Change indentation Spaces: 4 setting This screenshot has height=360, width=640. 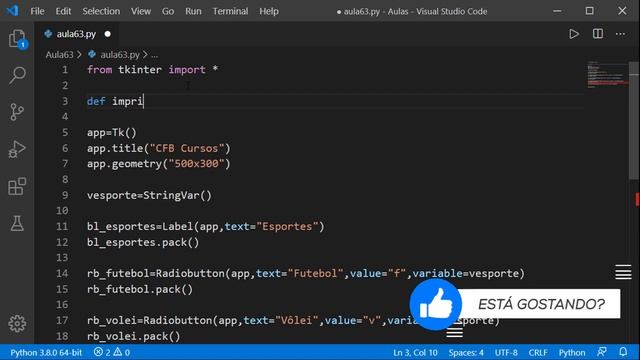click(466, 352)
